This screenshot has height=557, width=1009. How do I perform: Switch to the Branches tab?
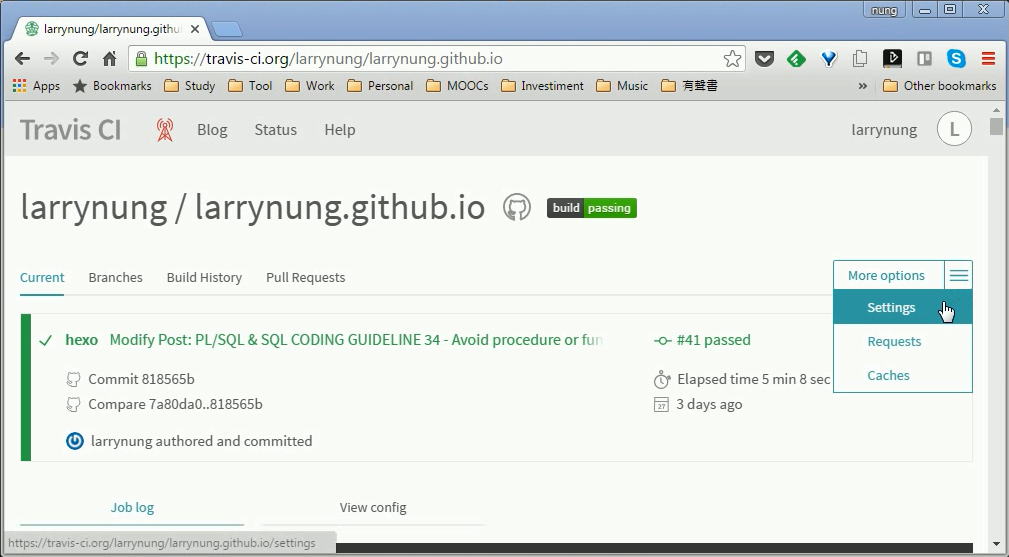(x=115, y=278)
